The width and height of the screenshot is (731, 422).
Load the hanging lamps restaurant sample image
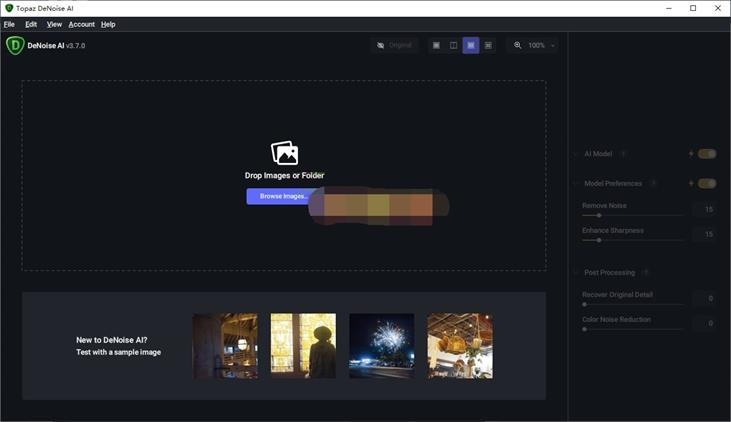(460, 346)
